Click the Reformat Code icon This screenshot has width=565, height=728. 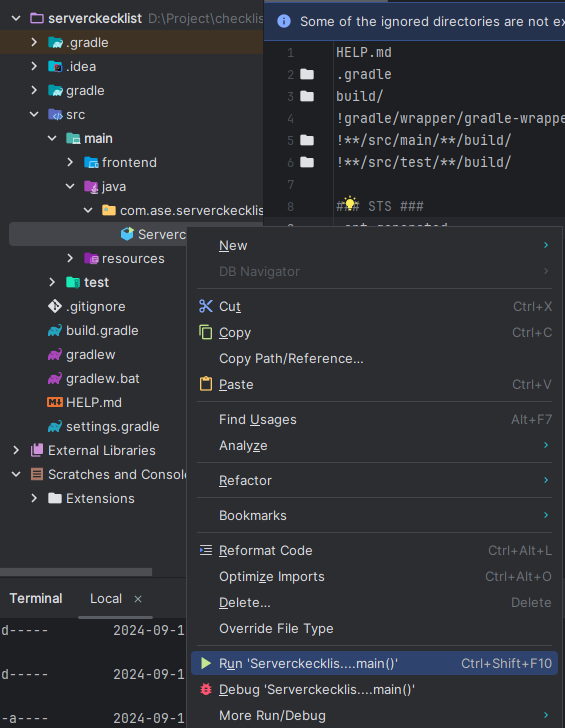pos(206,550)
